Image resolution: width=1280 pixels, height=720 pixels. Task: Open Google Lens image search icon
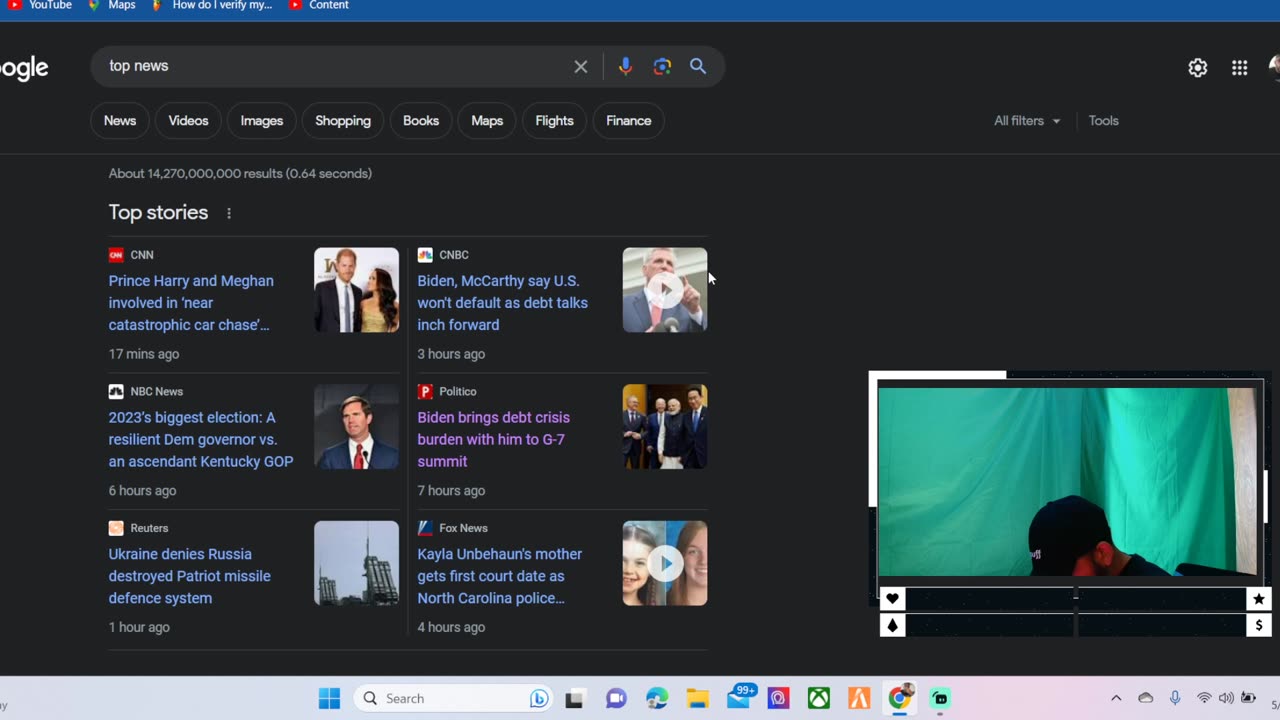pos(662,66)
